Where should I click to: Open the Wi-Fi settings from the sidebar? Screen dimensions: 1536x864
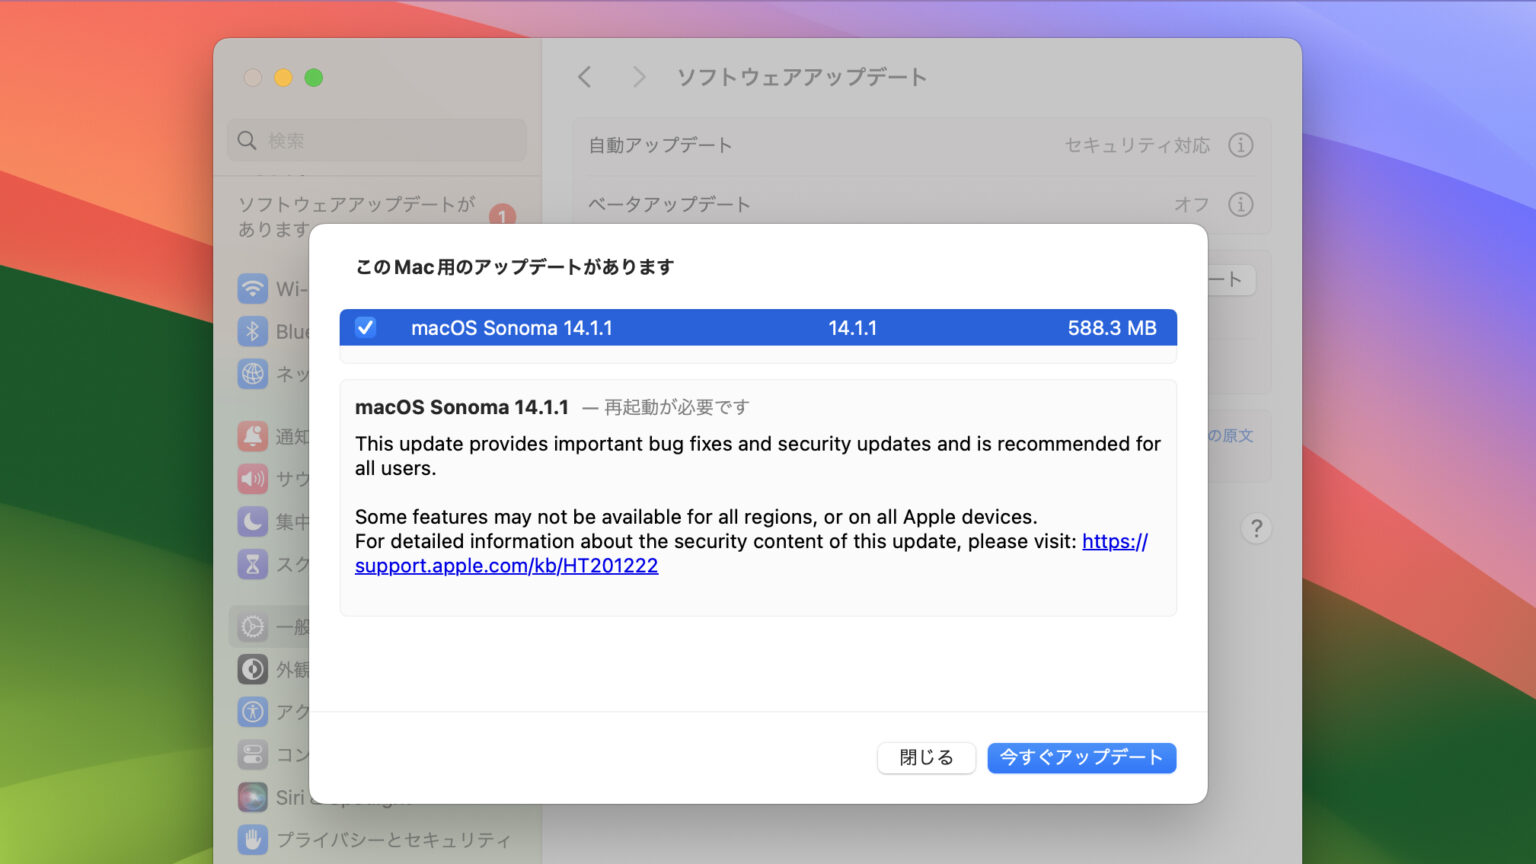pyautogui.click(x=253, y=288)
